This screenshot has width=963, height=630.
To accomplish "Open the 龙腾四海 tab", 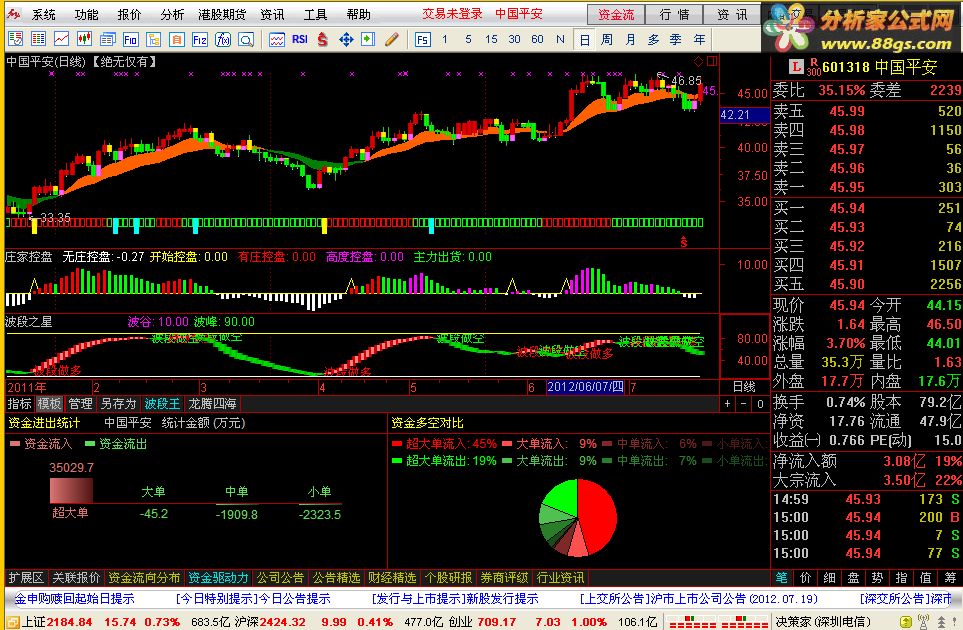I will (x=212, y=403).
